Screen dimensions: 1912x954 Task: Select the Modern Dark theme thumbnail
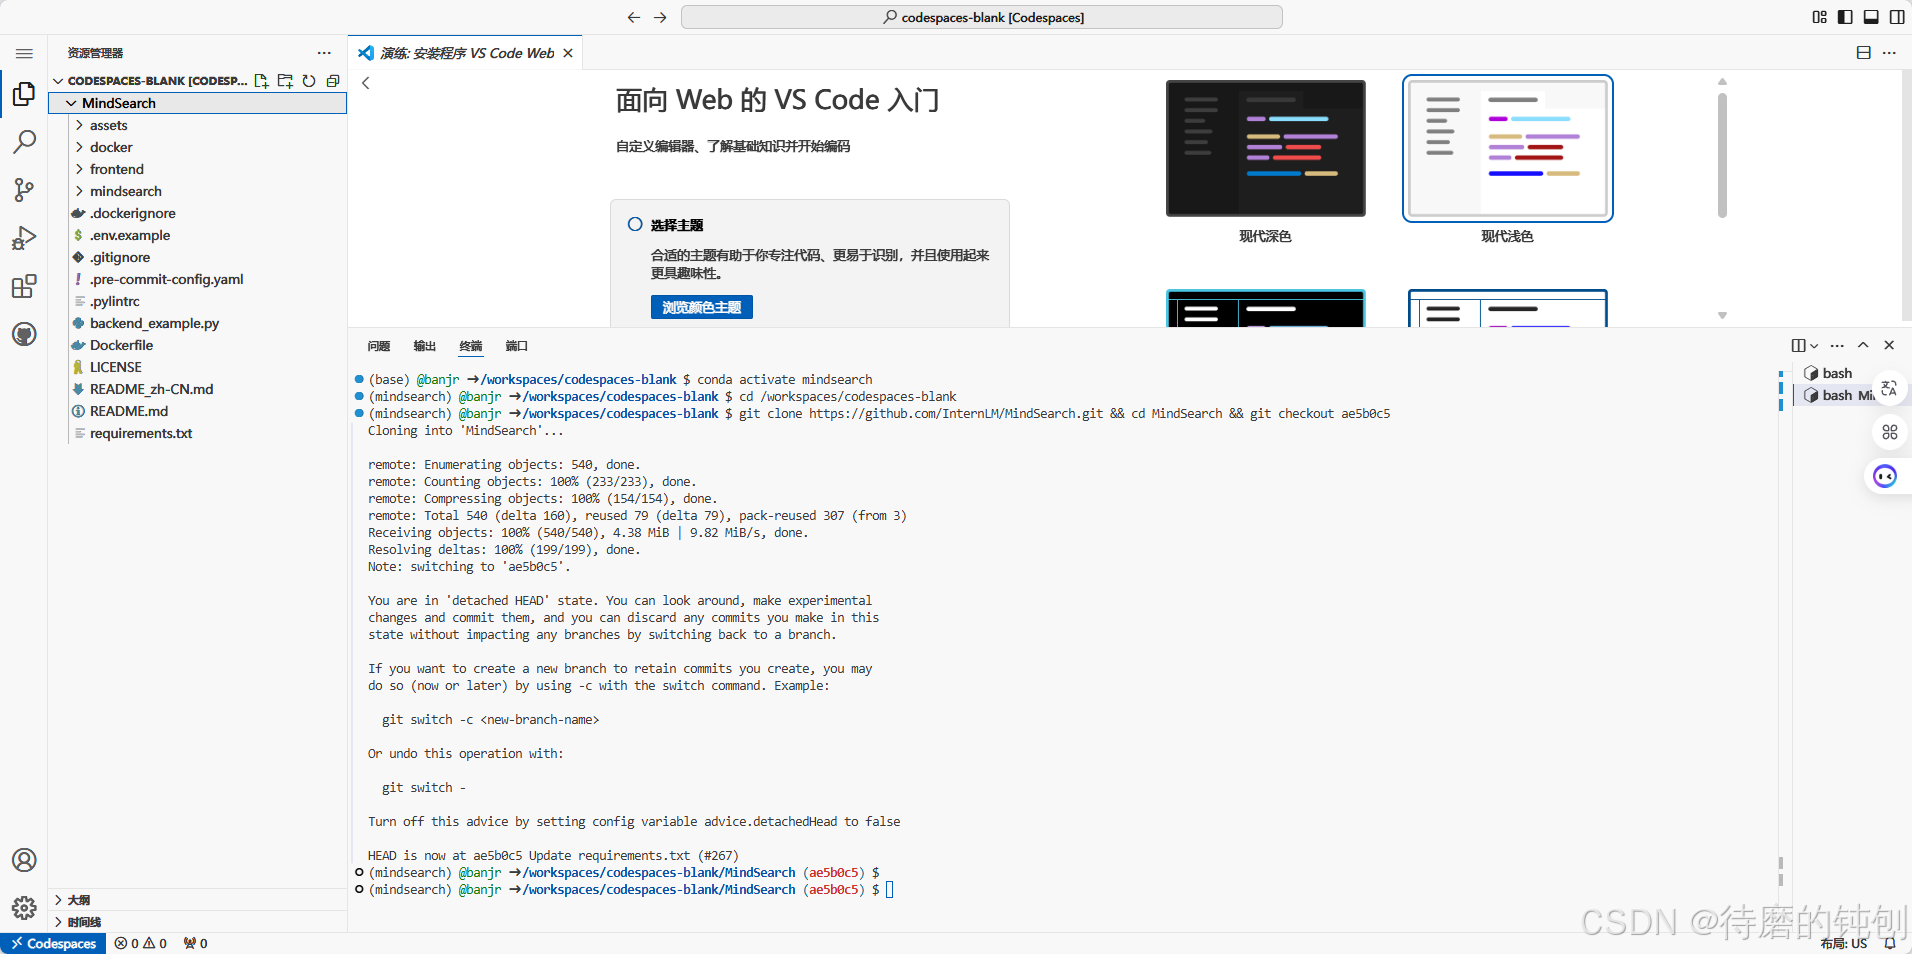(1266, 148)
